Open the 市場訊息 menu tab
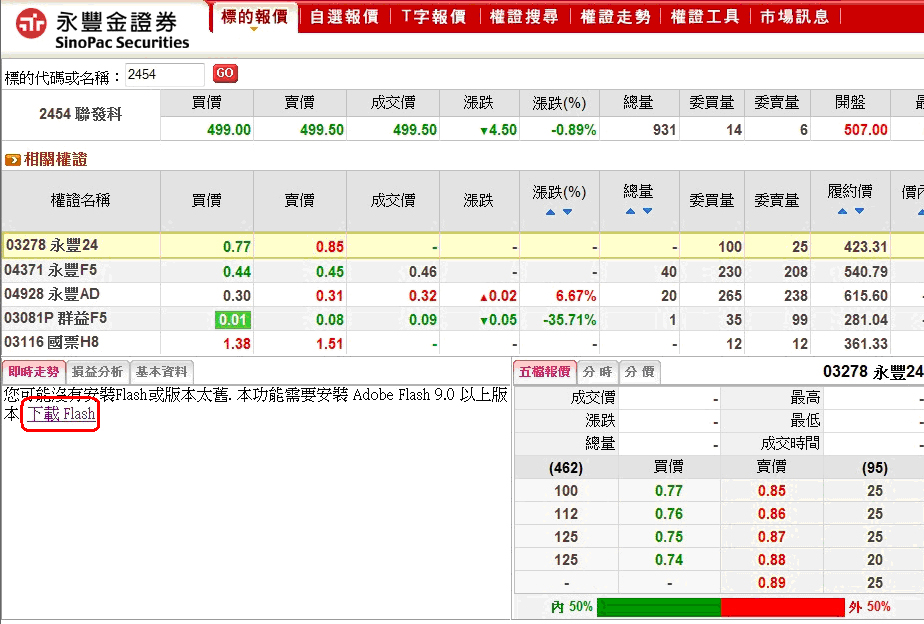This screenshot has width=924, height=624. (x=794, y=16)
